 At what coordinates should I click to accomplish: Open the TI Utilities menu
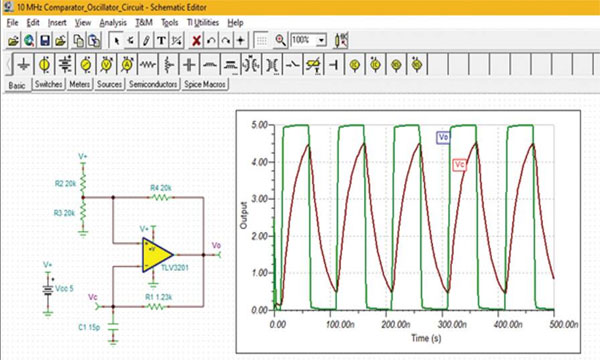coord(202,23)
